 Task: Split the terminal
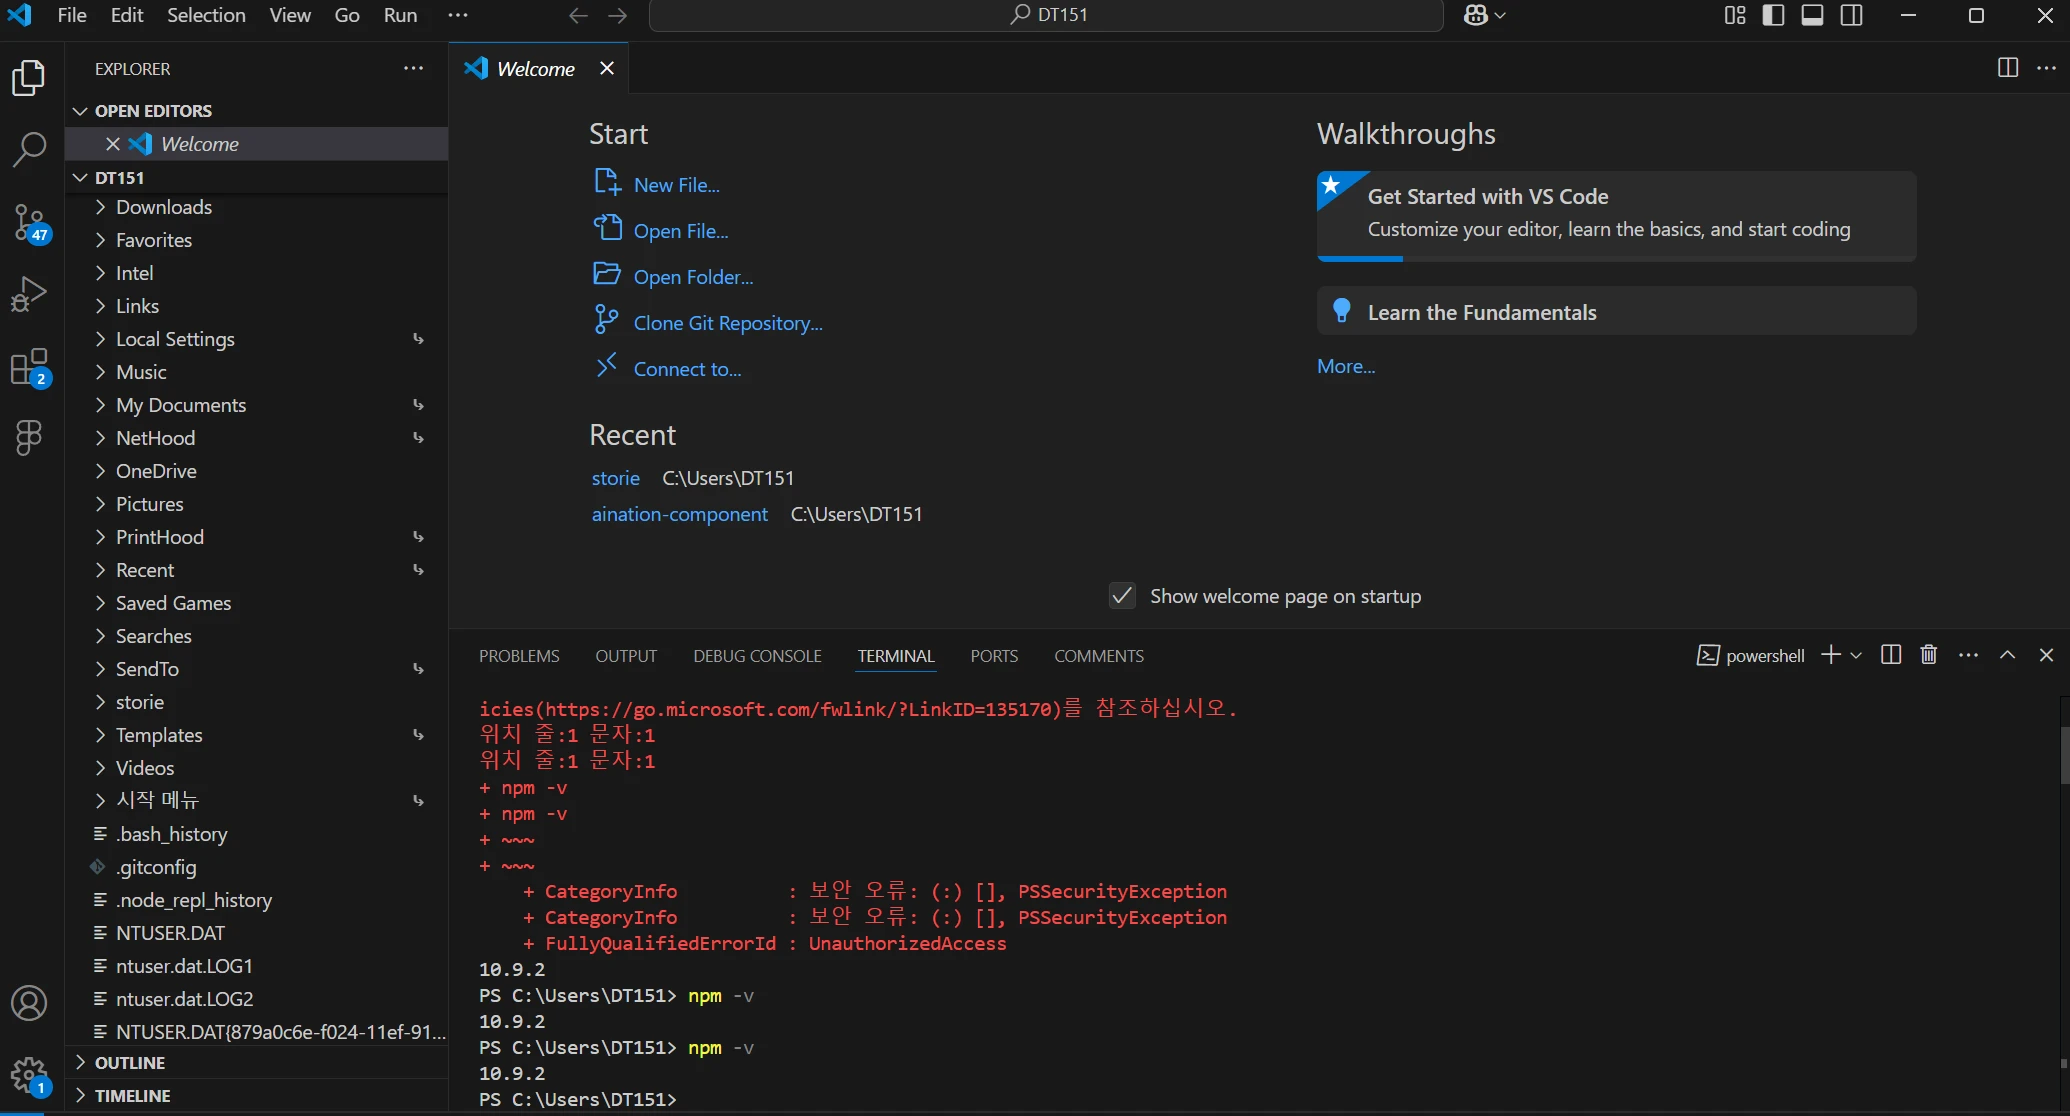[1890, 655]
